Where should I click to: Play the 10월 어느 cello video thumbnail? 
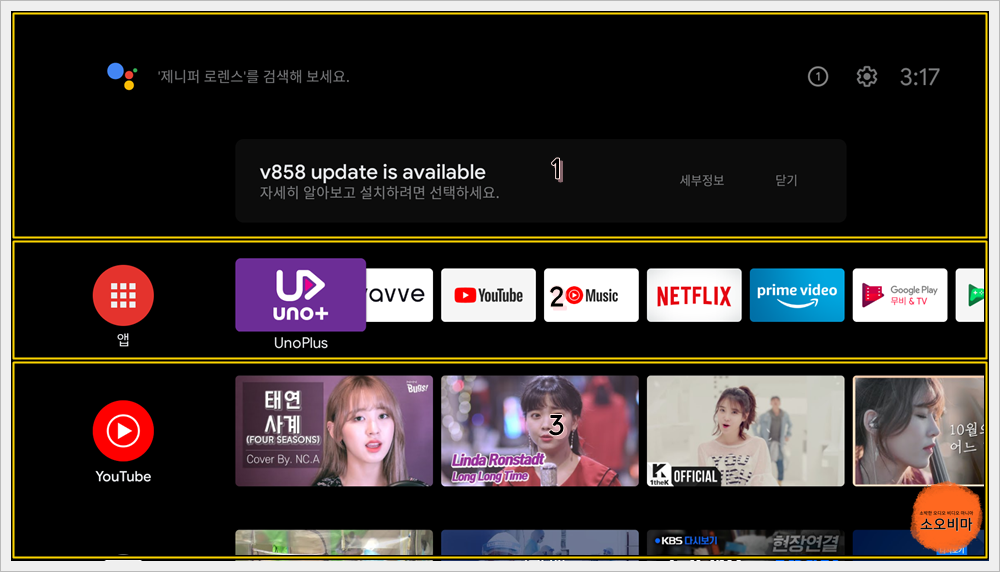(x=918, y=430)
